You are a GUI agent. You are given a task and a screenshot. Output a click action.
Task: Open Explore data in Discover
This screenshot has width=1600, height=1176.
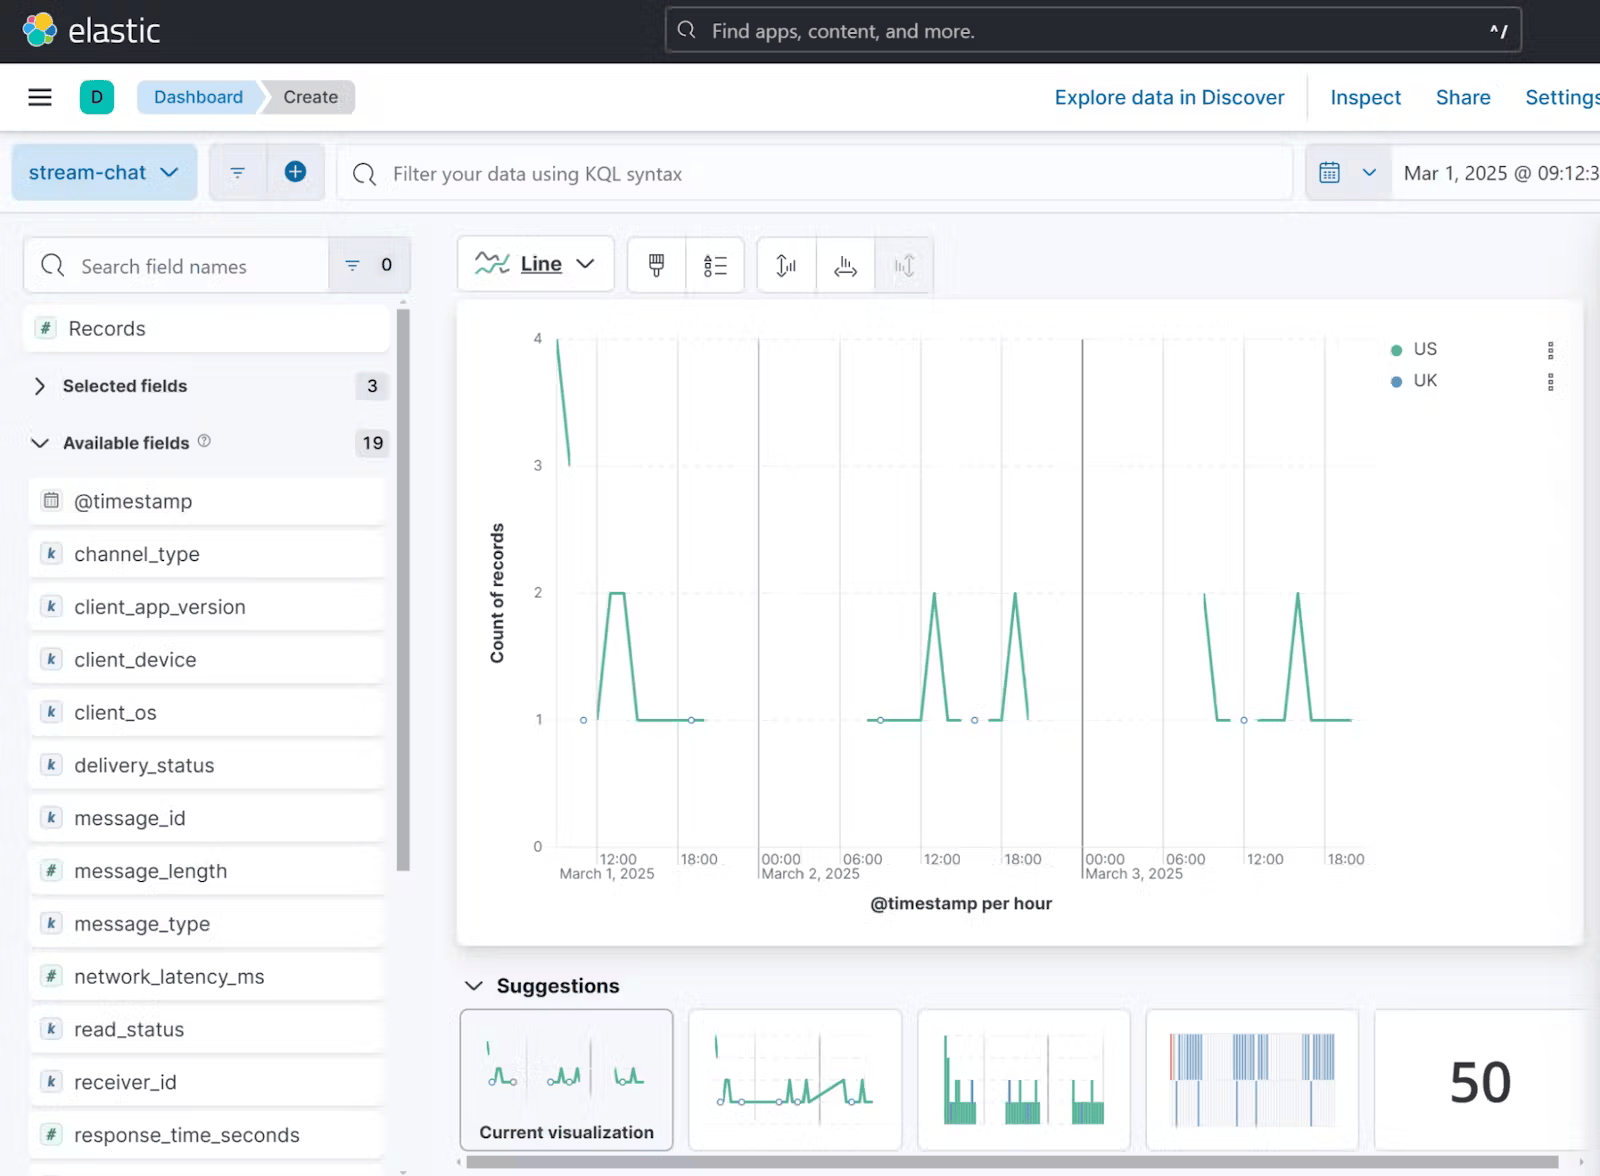click(x=1169, y=97)
